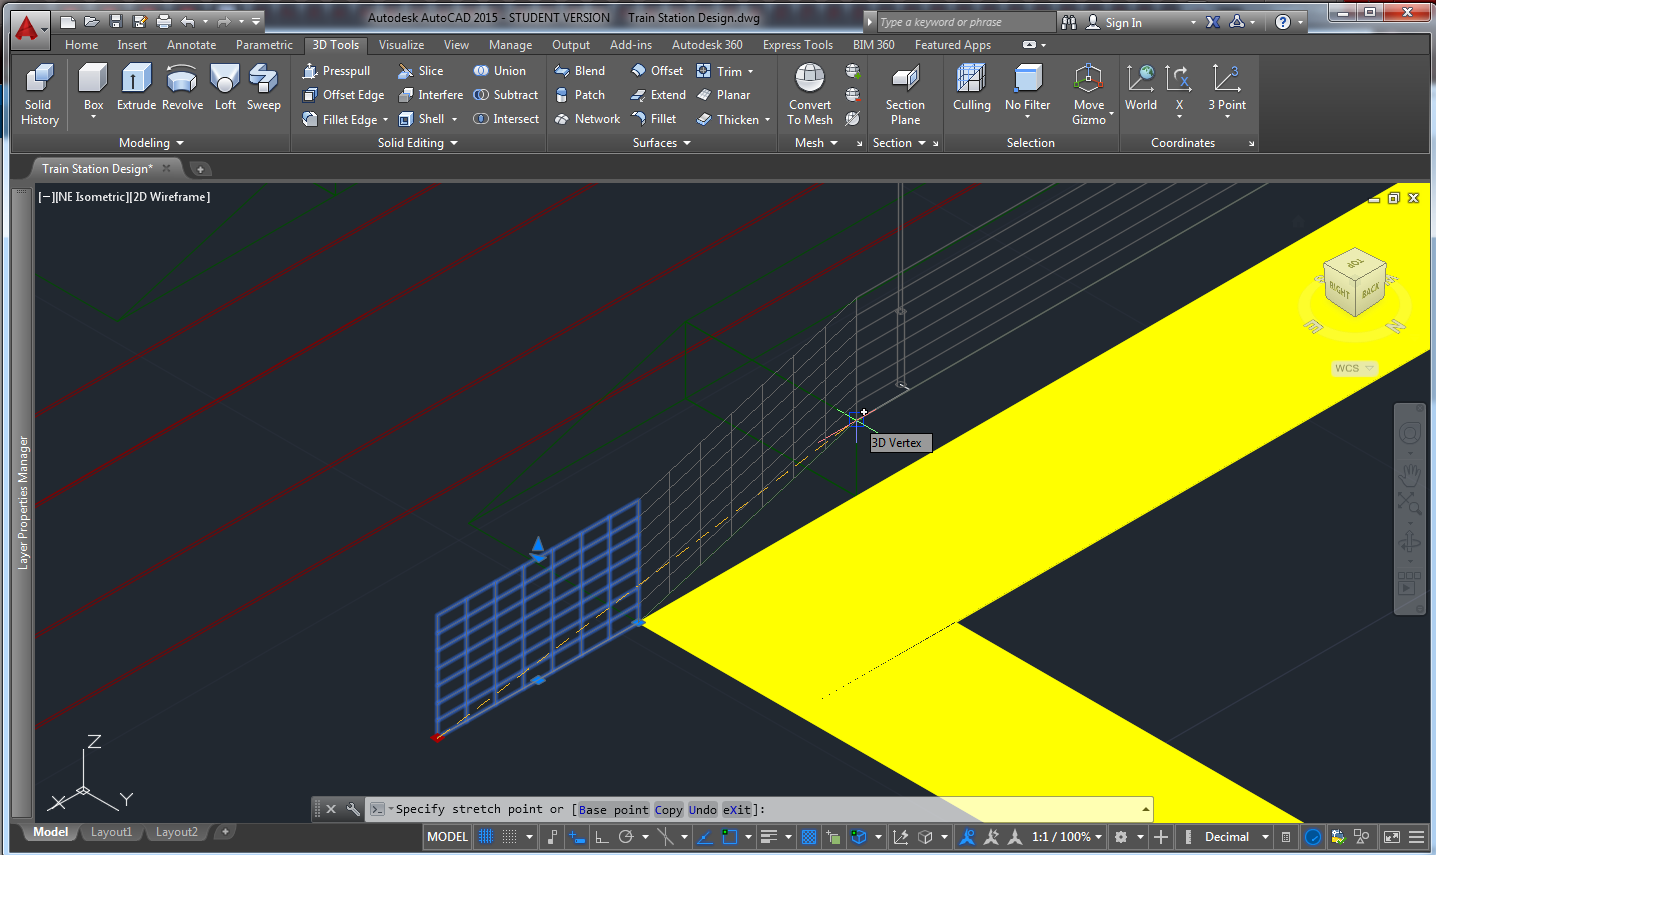Click the search keyword input field
The width and height of the screenshot is (1668, 900).
coord(964,22)
